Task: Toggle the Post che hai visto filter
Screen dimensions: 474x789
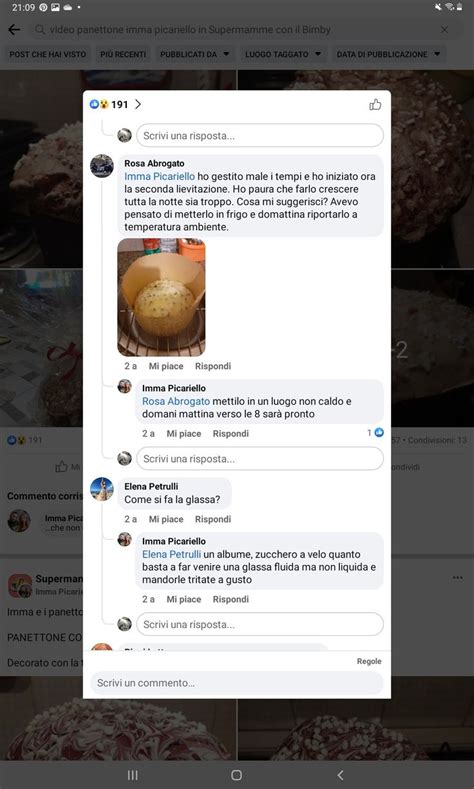Action: (x=48, y=54)
